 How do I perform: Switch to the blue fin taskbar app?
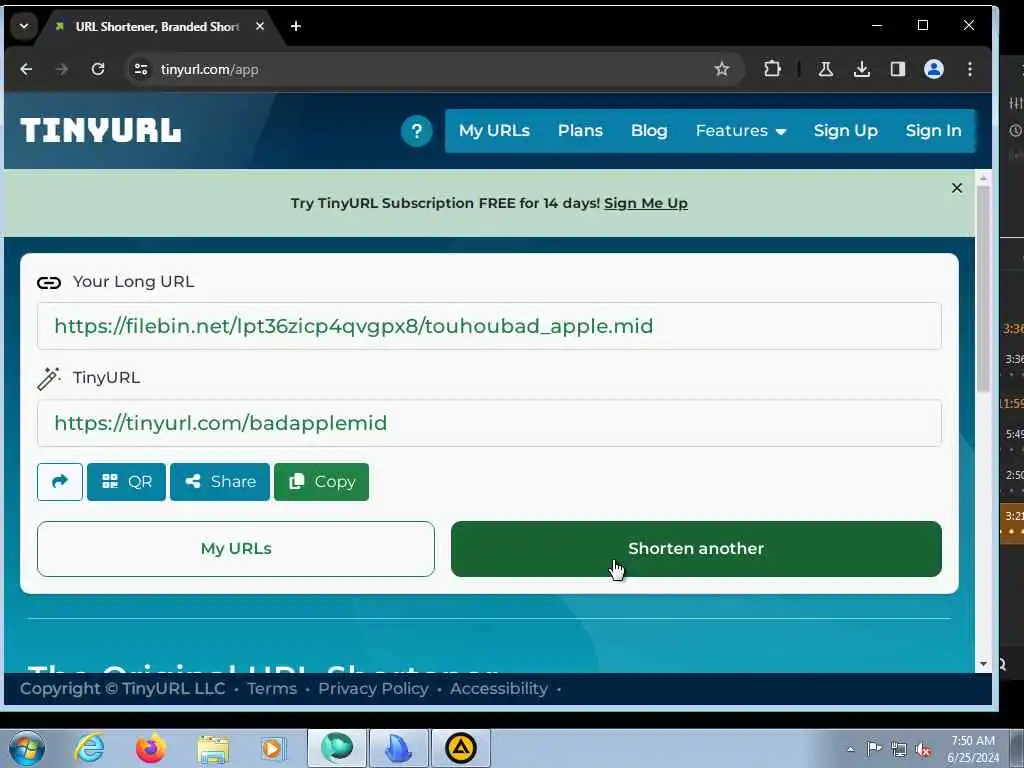pyautogui.click(x=398, y=748)
